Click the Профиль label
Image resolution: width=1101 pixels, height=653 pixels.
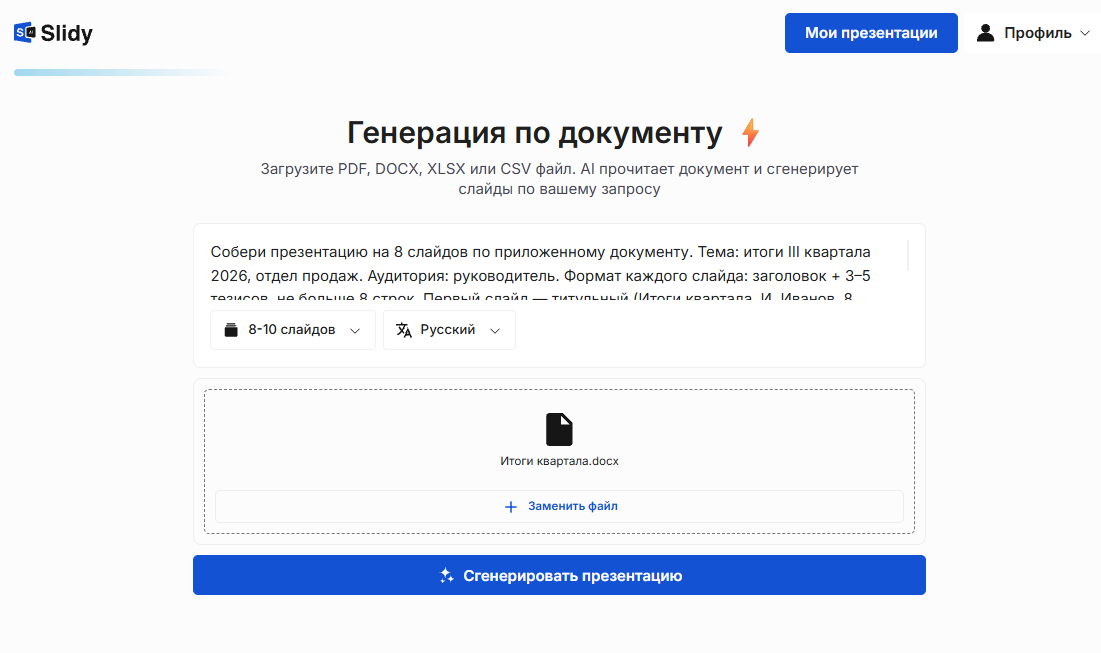[x=1038, y=33]
